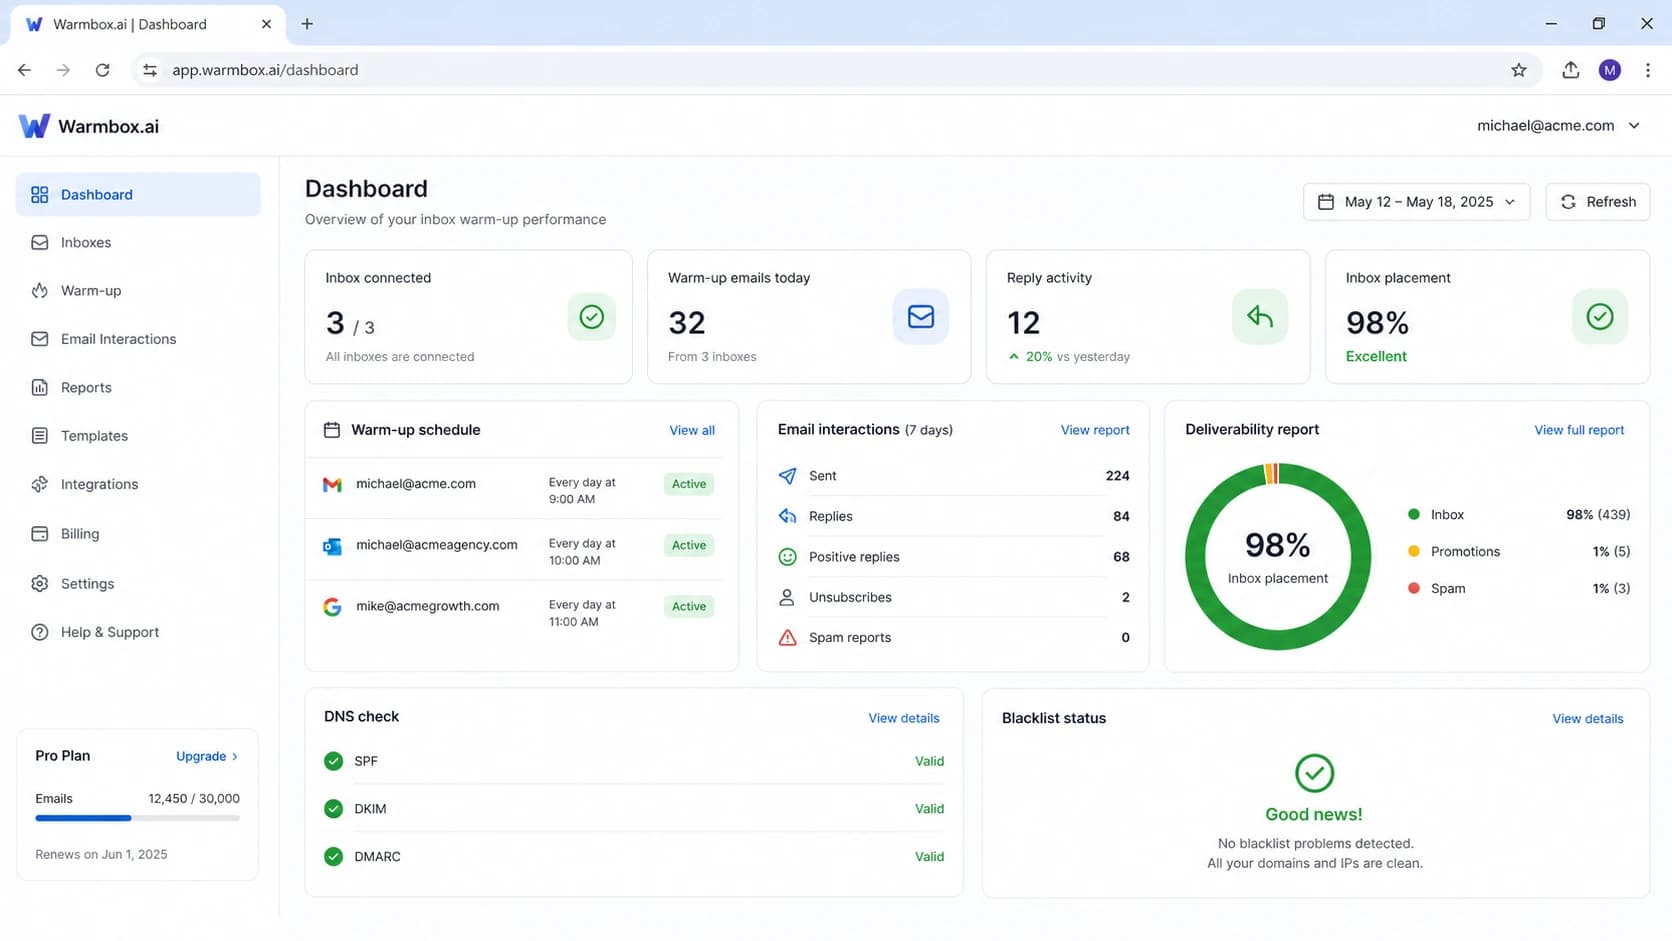
Task: Go to Reports page
Action: pos(138,388)
